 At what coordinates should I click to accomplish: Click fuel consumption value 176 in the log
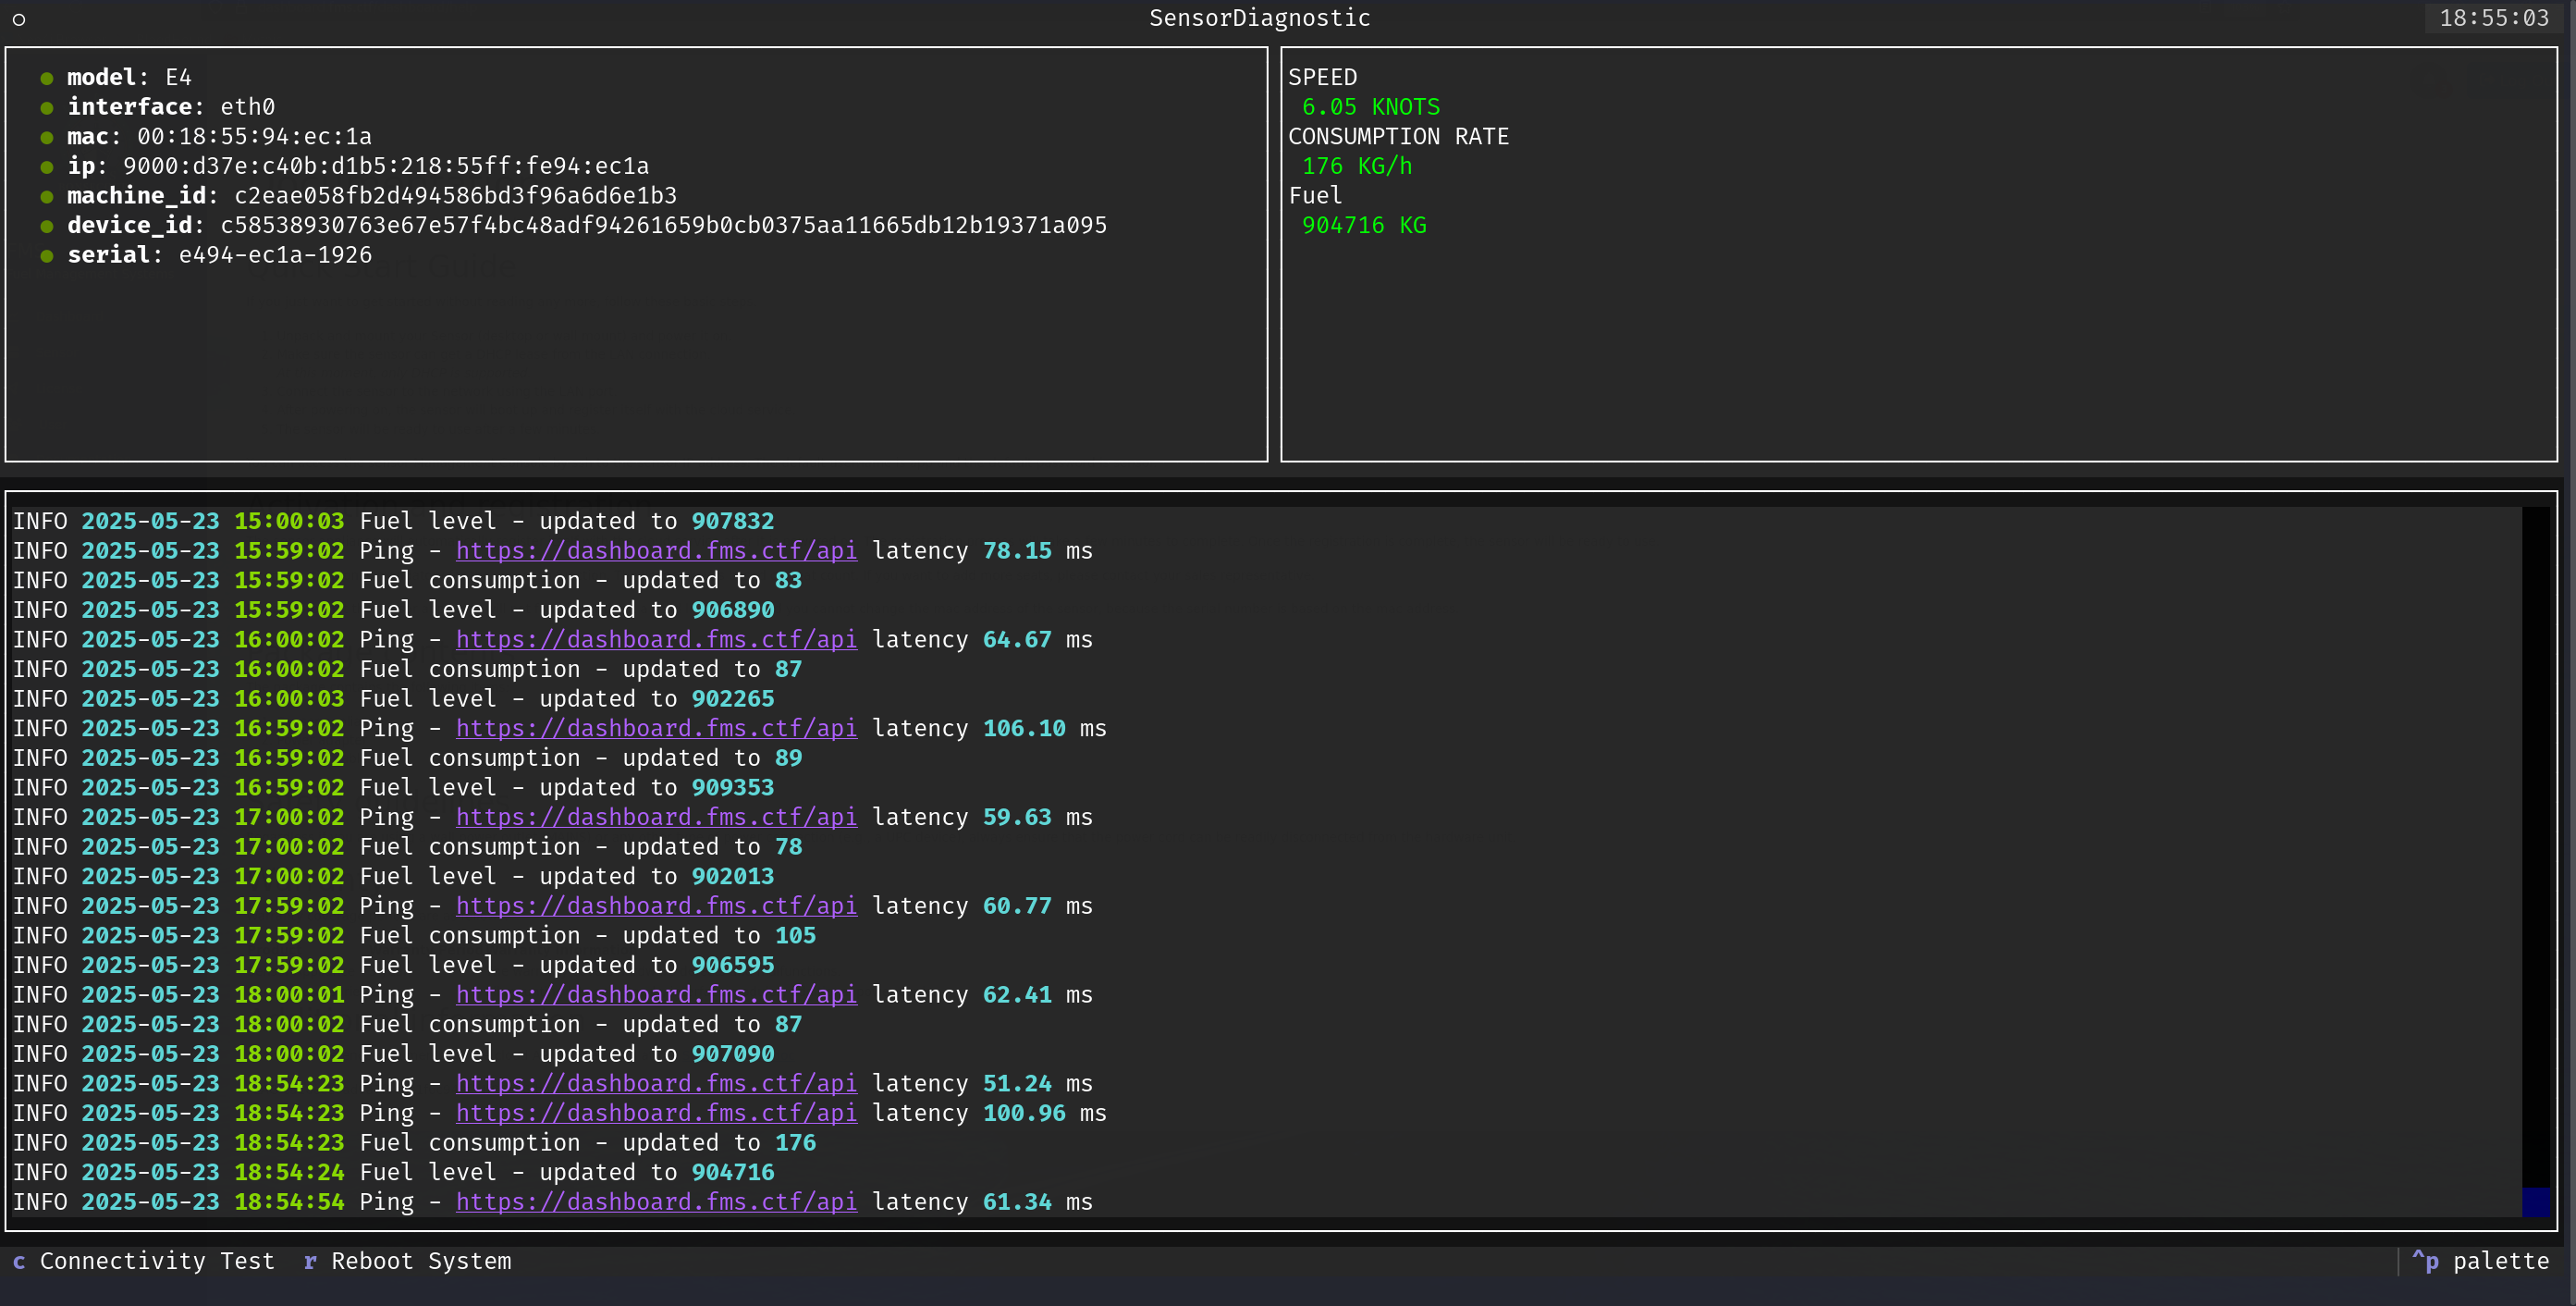[795, 1143]
